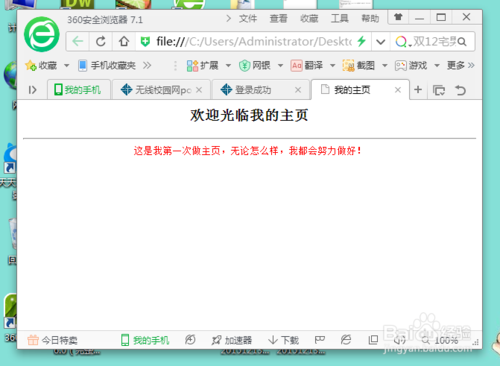Click the search box field
This screenshot has height=366, width=500.
point(434,42)
